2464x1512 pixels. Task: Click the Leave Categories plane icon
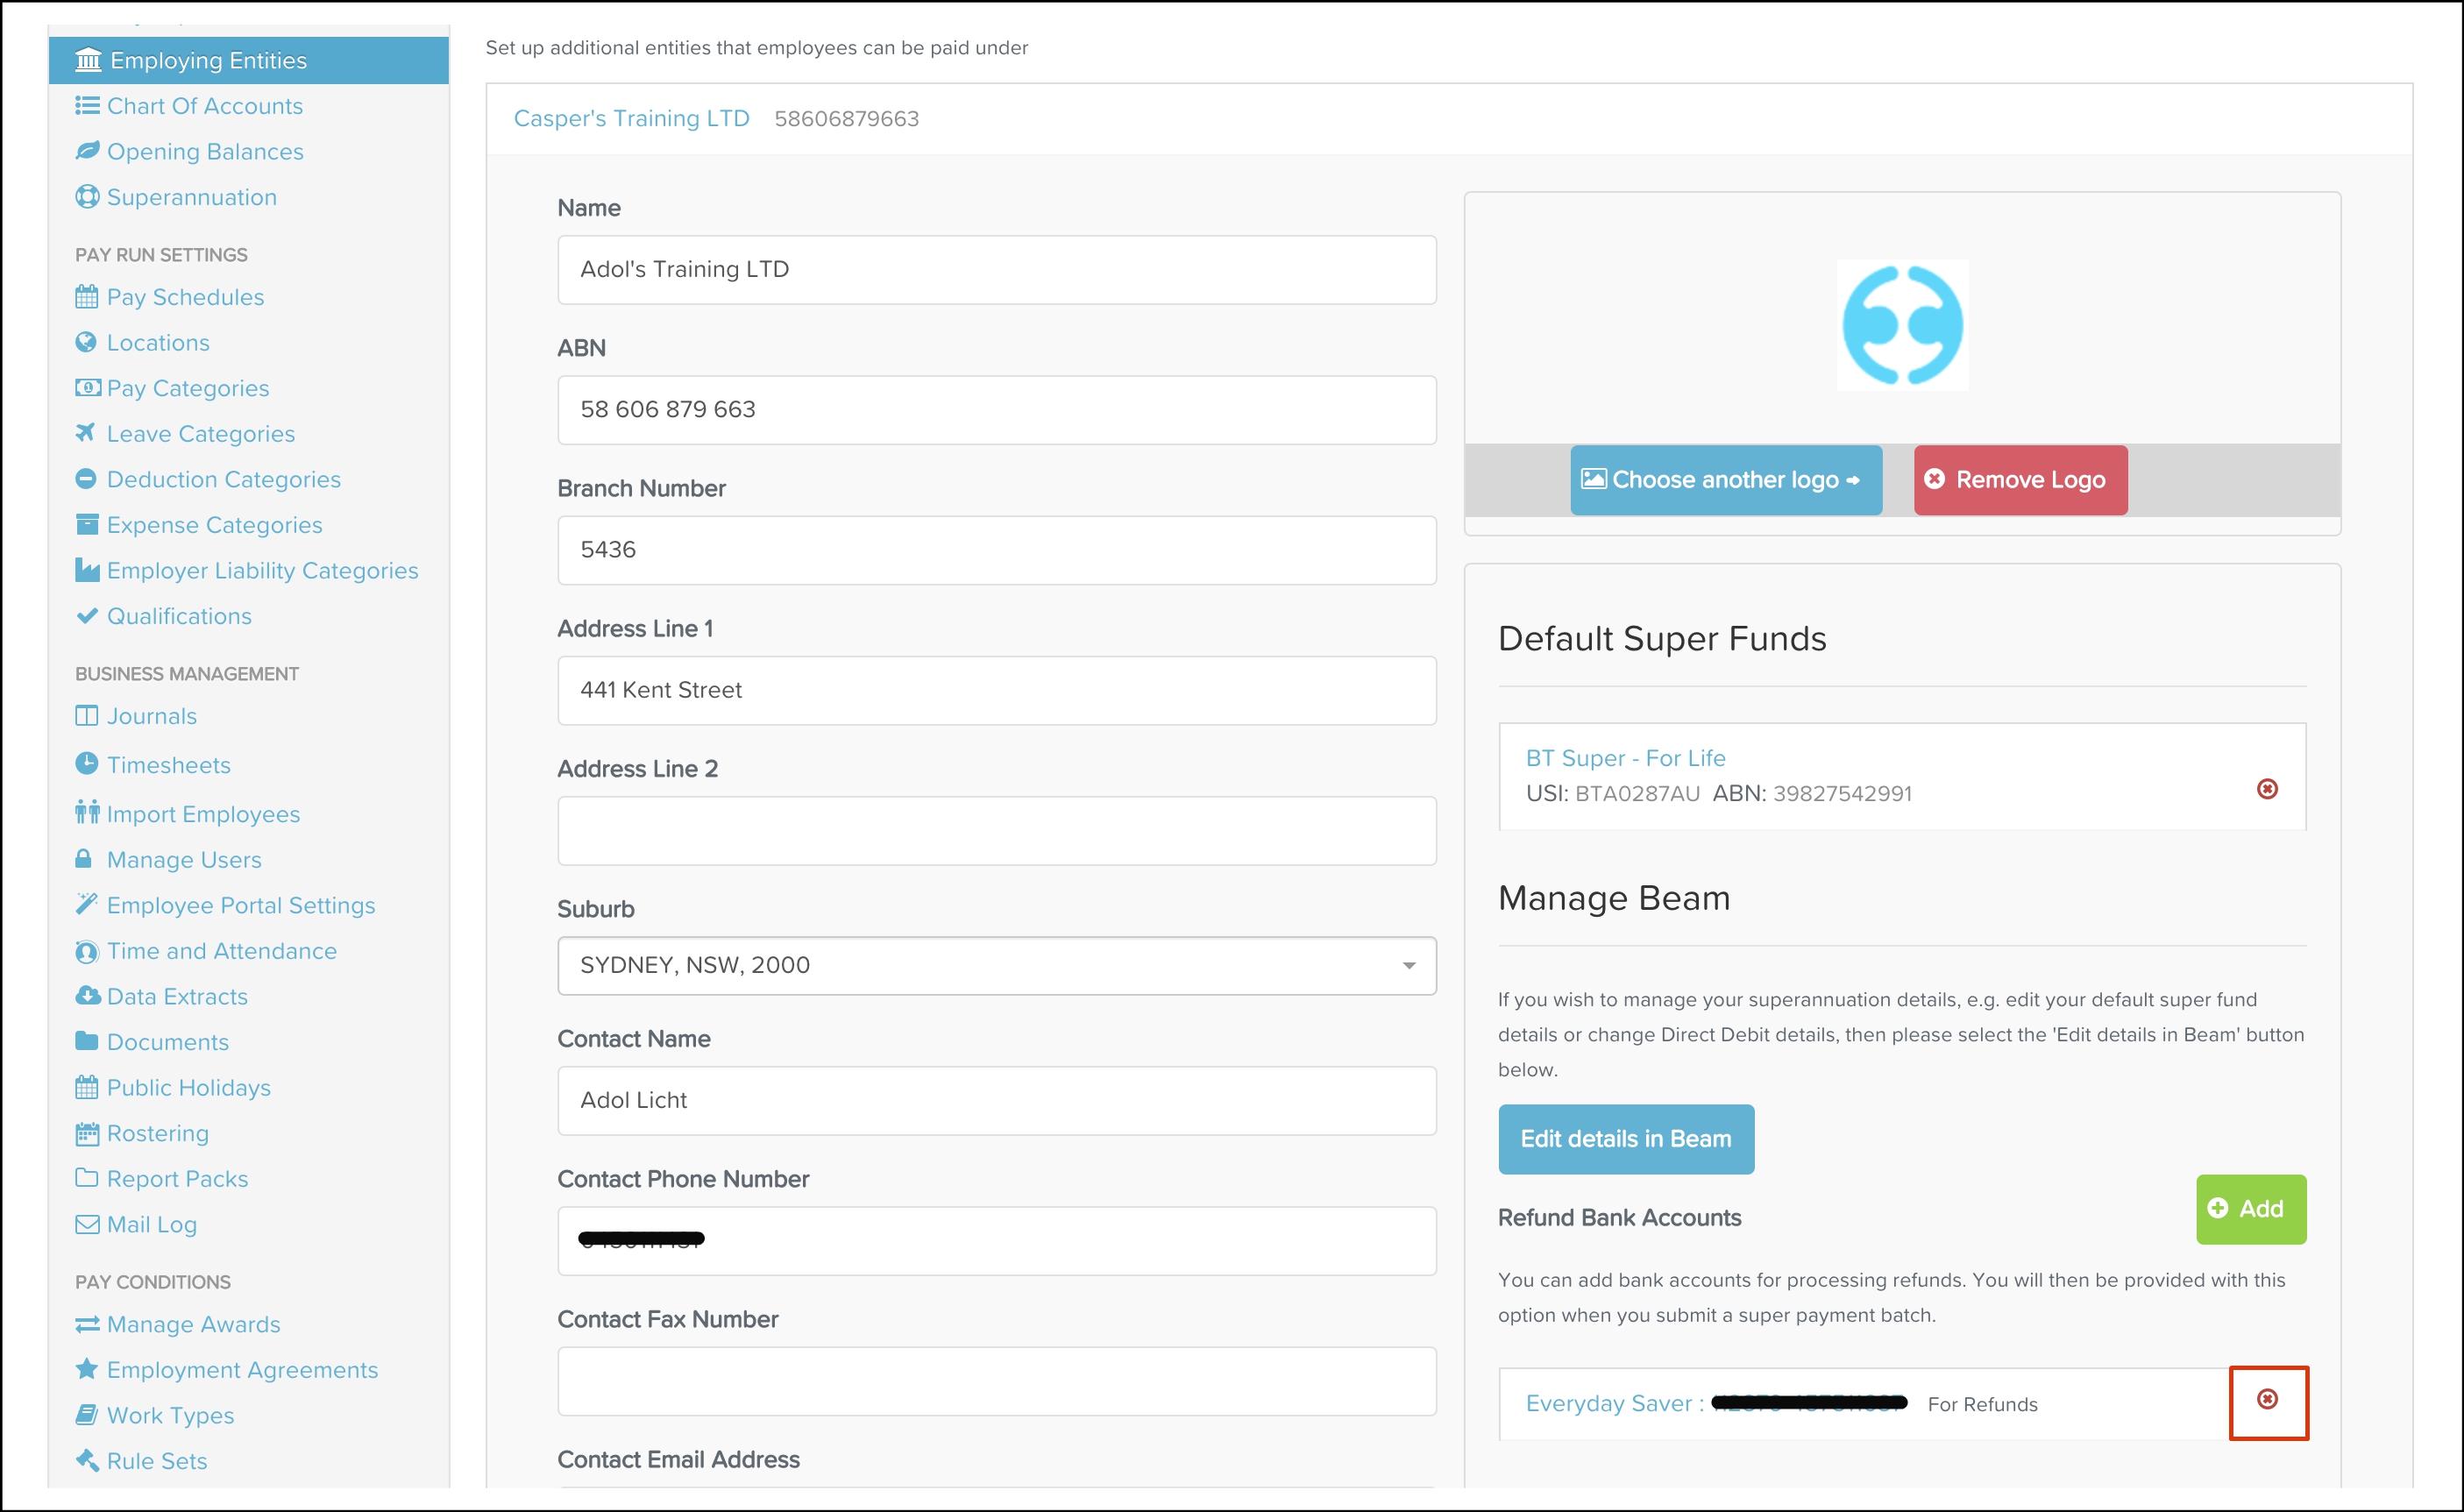[x=86, y=433]
